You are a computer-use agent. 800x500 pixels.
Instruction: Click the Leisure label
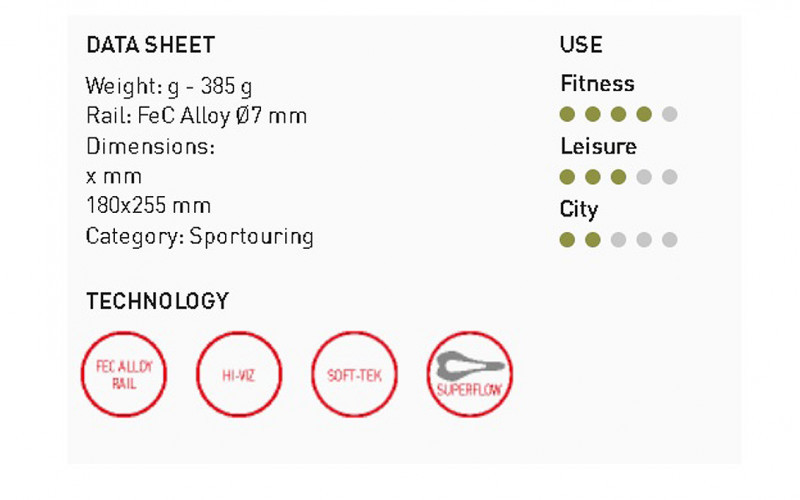click(x=598, y=147)
